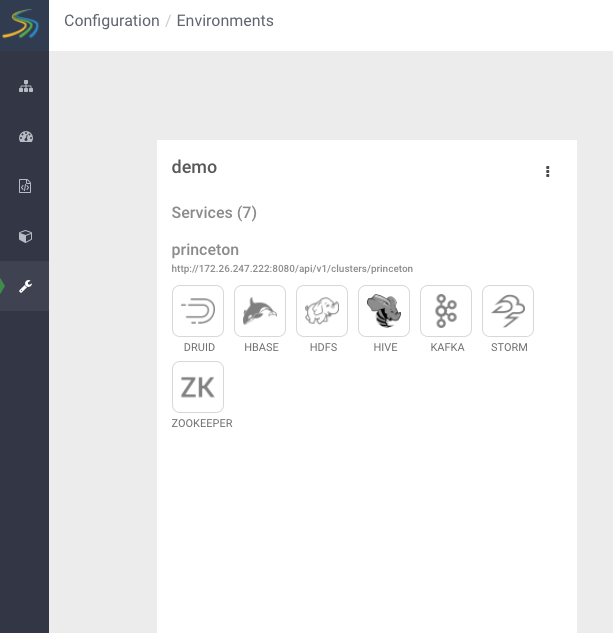Select the DRUID service icon

click(198, 311)
